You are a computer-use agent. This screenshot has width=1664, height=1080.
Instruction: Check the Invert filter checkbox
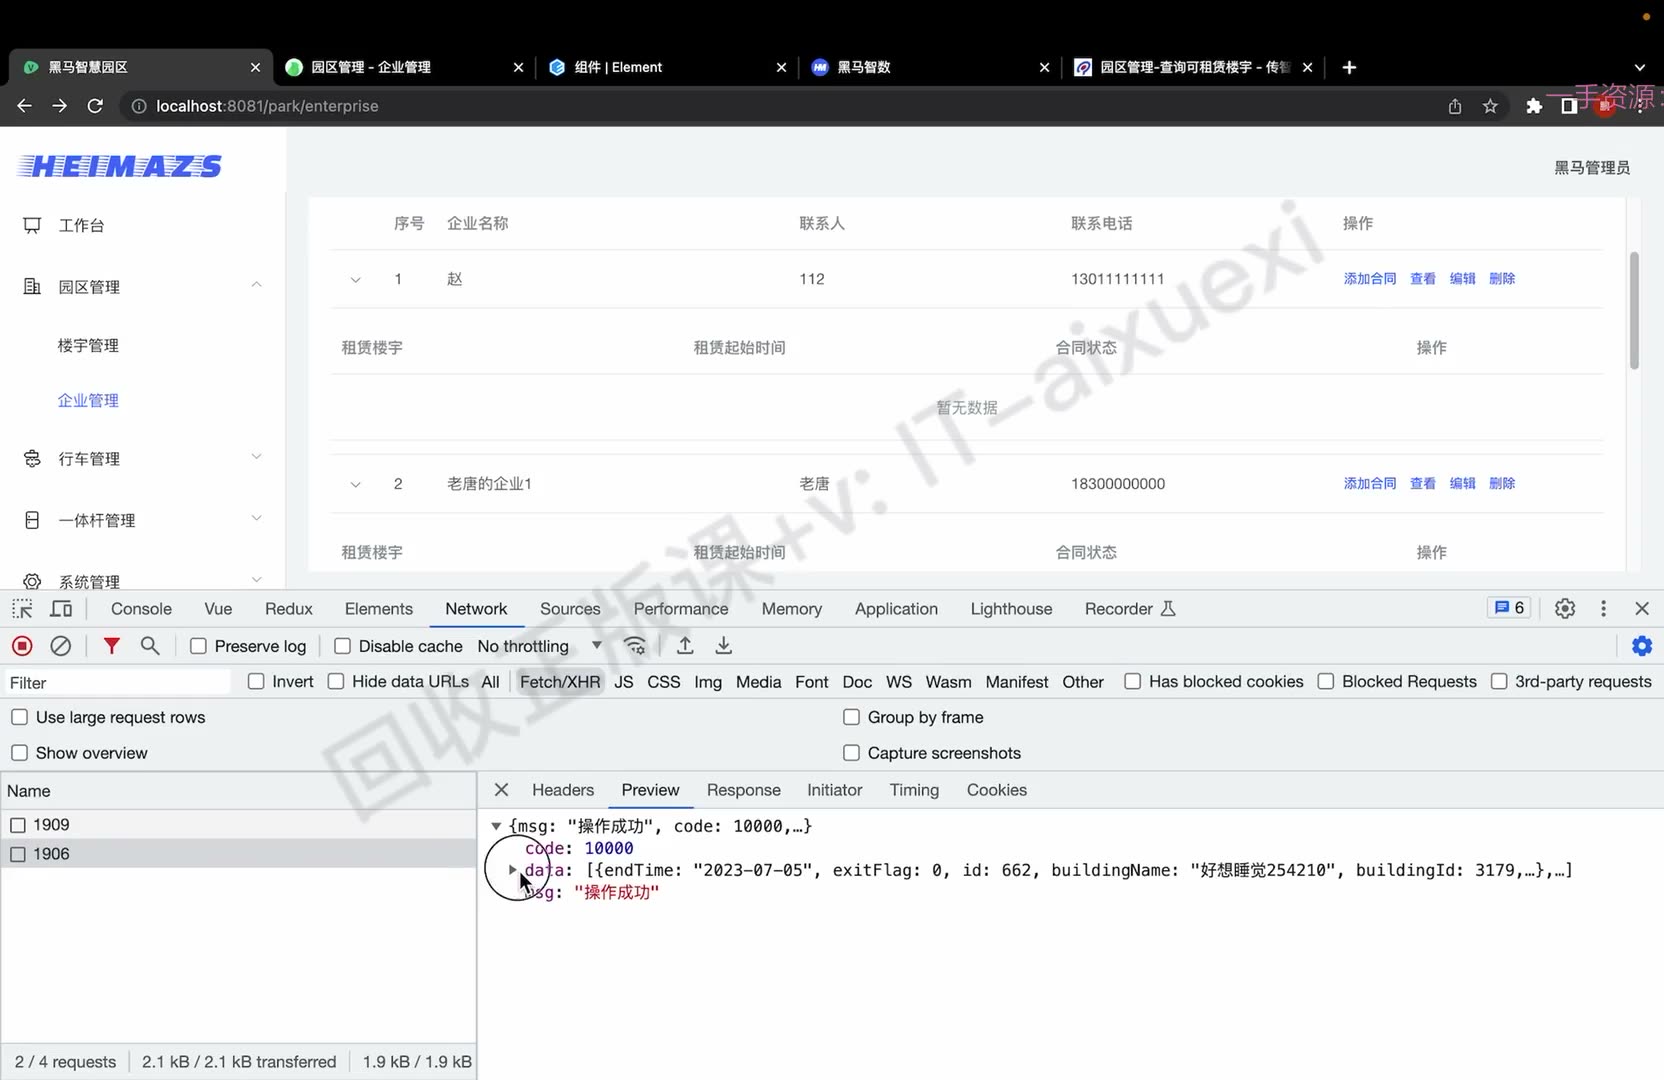pos(256,682)
